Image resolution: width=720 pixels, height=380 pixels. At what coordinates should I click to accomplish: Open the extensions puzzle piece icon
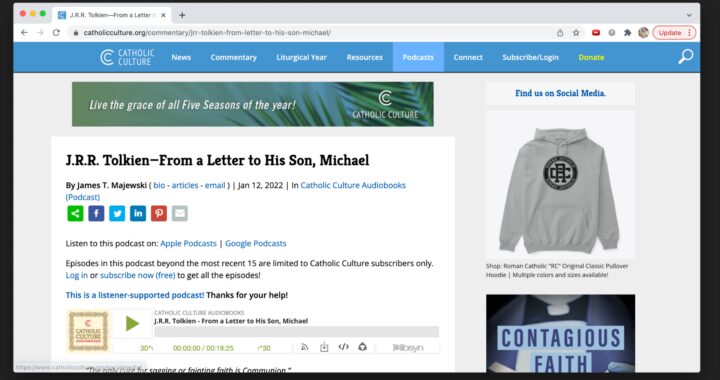click(627, 33)
